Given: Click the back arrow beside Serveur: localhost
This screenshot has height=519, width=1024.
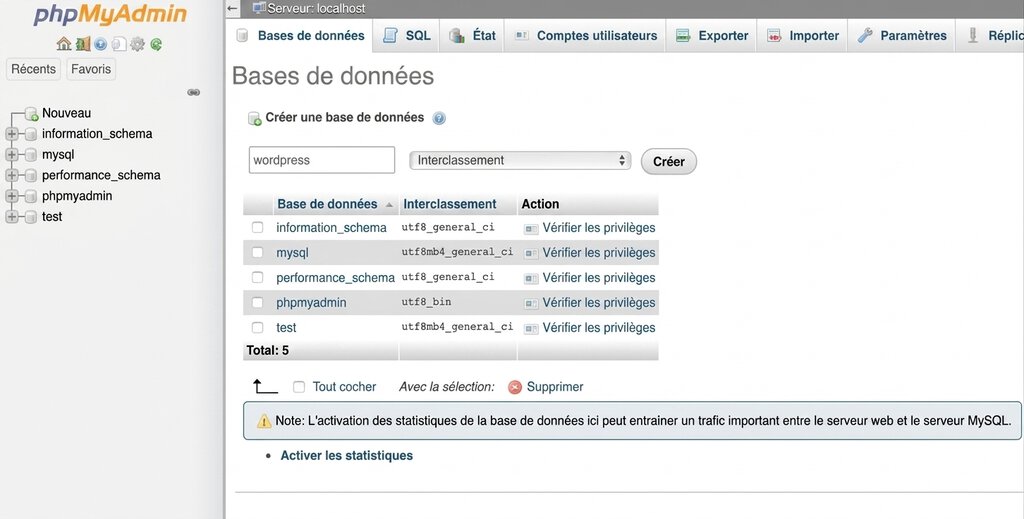Looking at the screenshot, I should [x=233, y=8].
